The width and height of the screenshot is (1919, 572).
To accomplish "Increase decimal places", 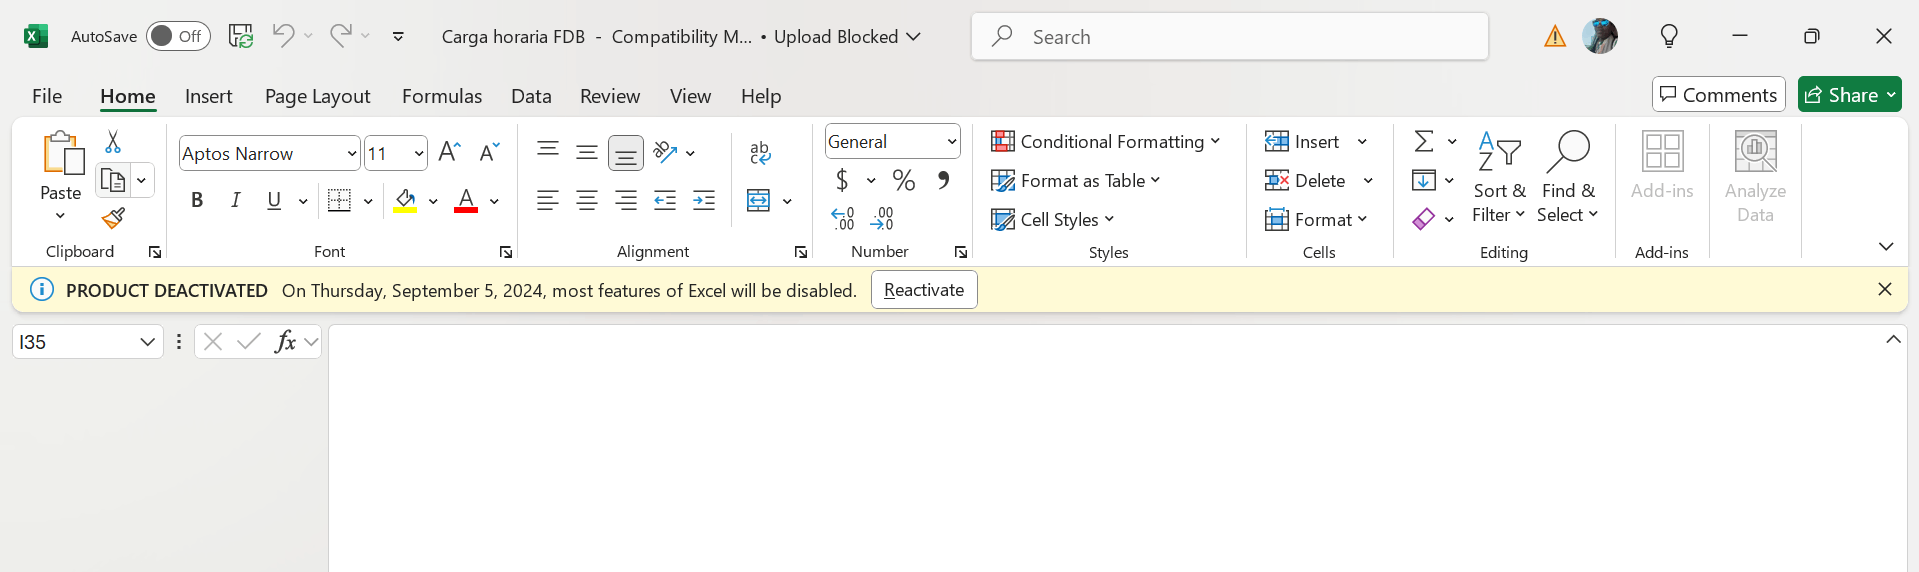I will (x=843, y=218).
